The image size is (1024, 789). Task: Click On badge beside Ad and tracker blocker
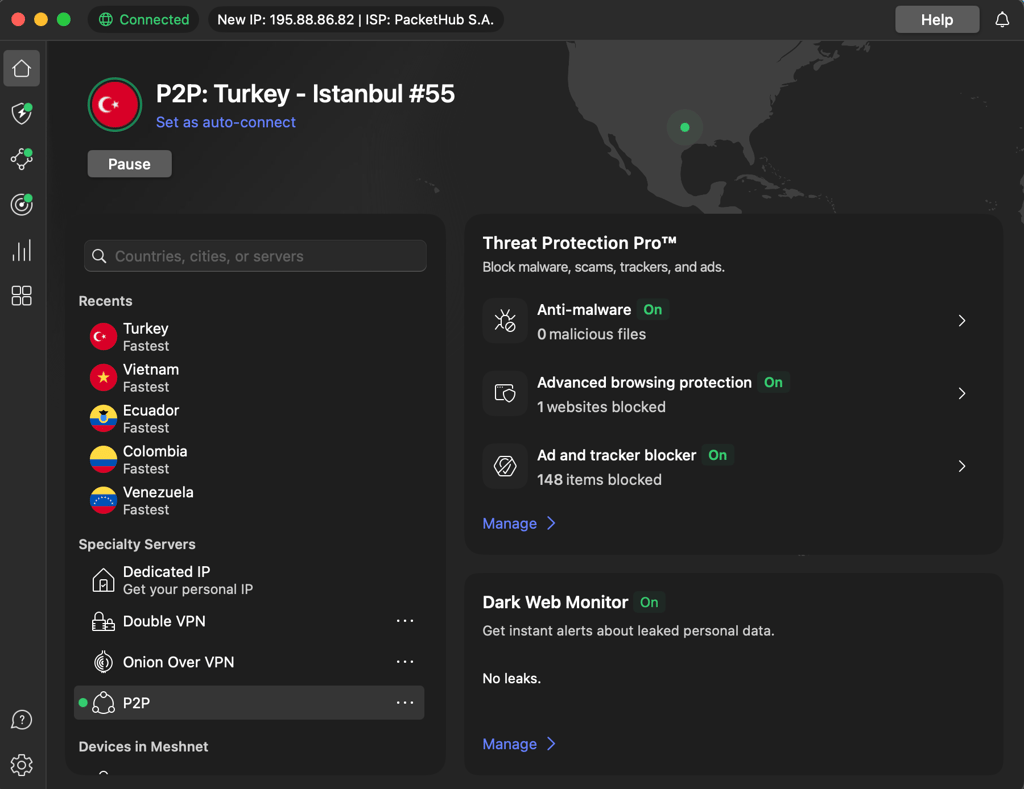pyautogui.click(x=718, y=455)
